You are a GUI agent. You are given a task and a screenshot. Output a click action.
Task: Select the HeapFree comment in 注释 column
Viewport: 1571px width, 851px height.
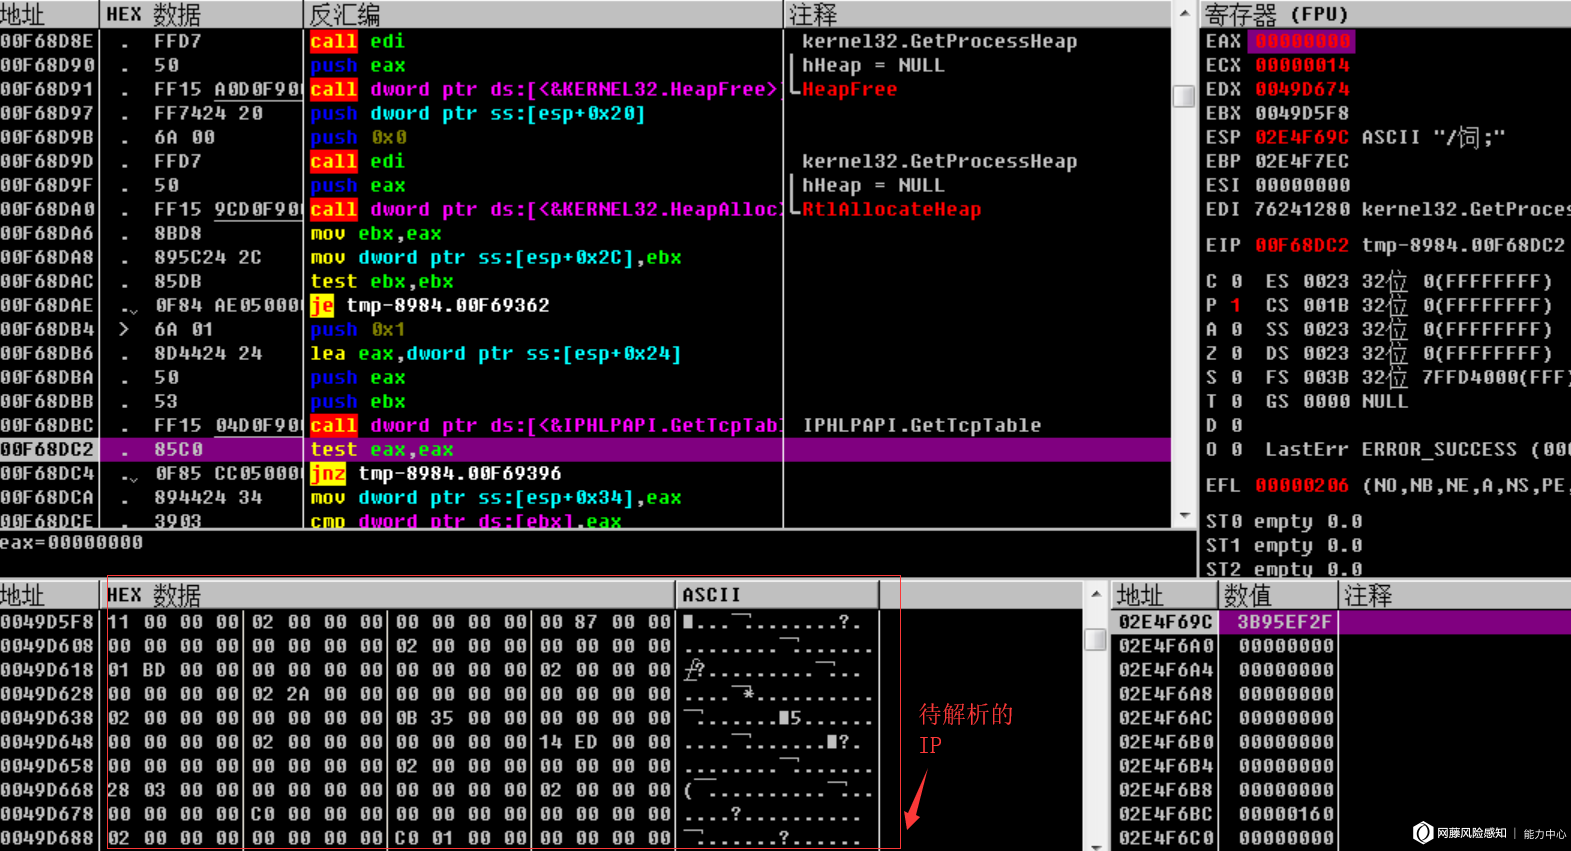tap(849, 89)
